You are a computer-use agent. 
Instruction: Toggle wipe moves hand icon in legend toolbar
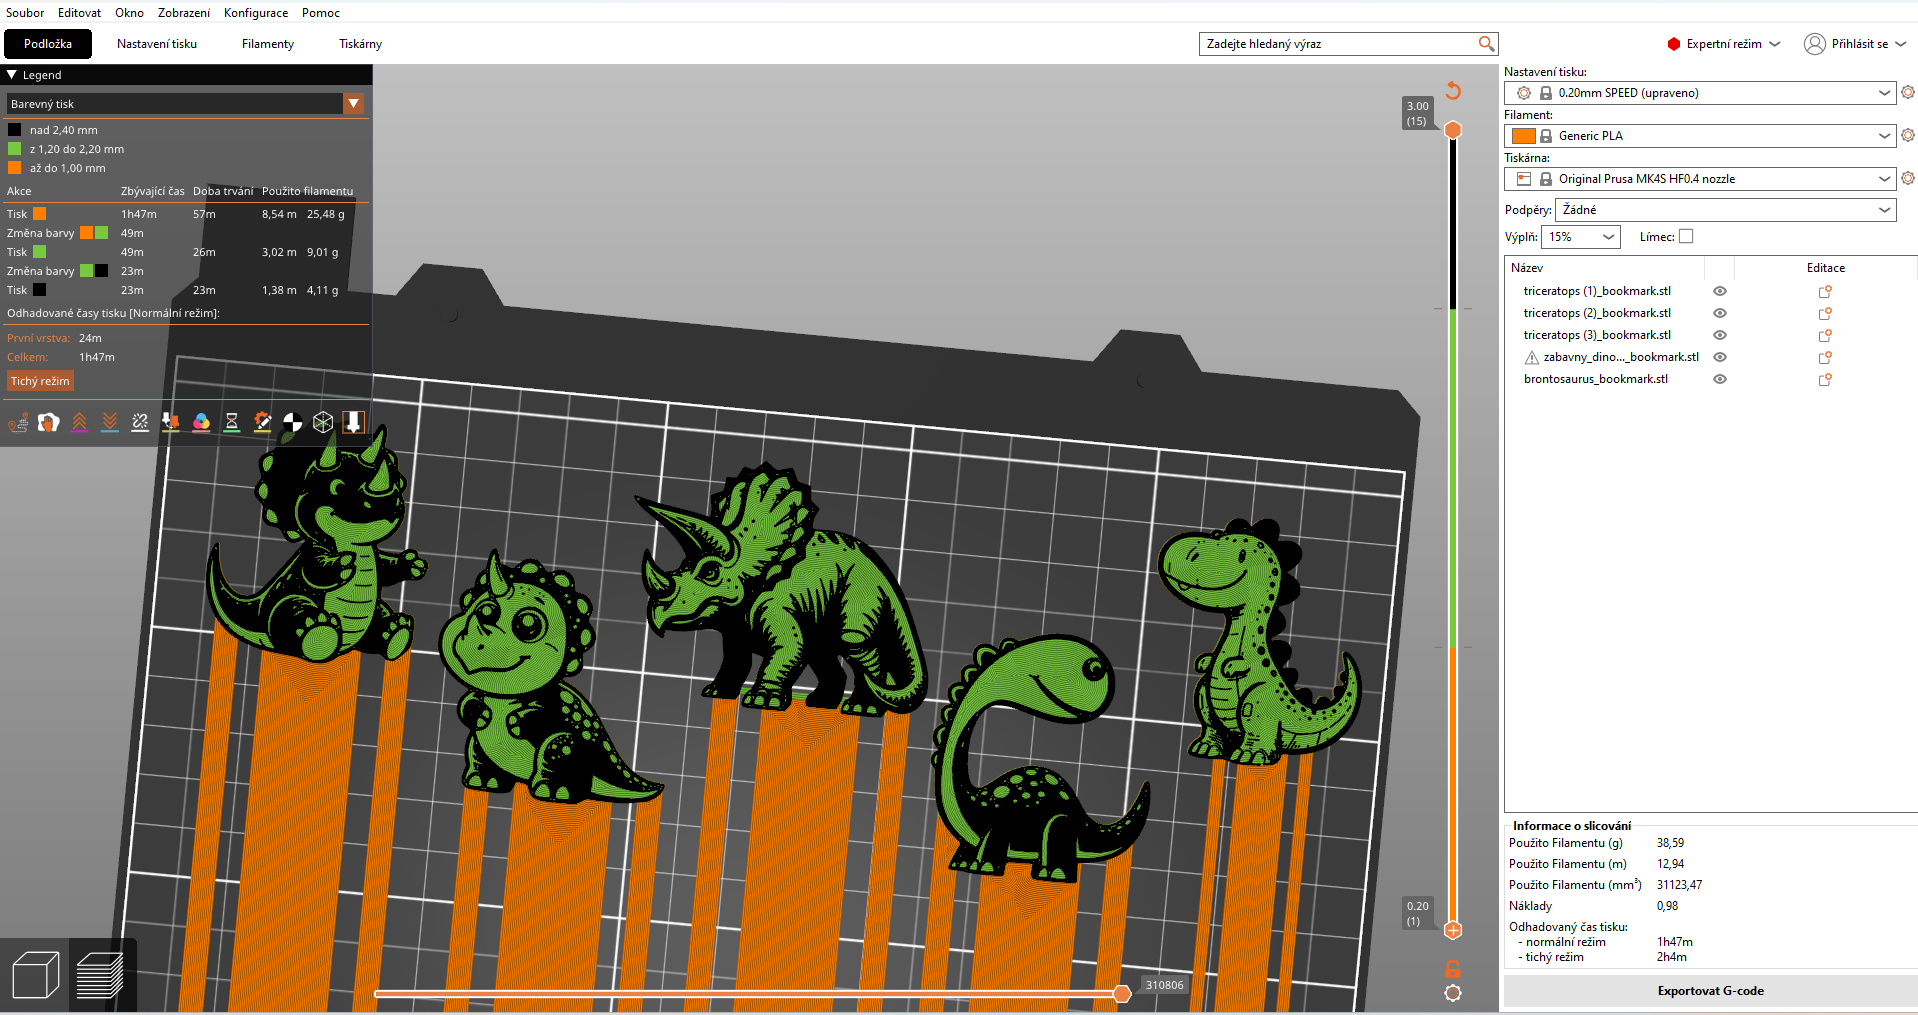pos(48,422)
